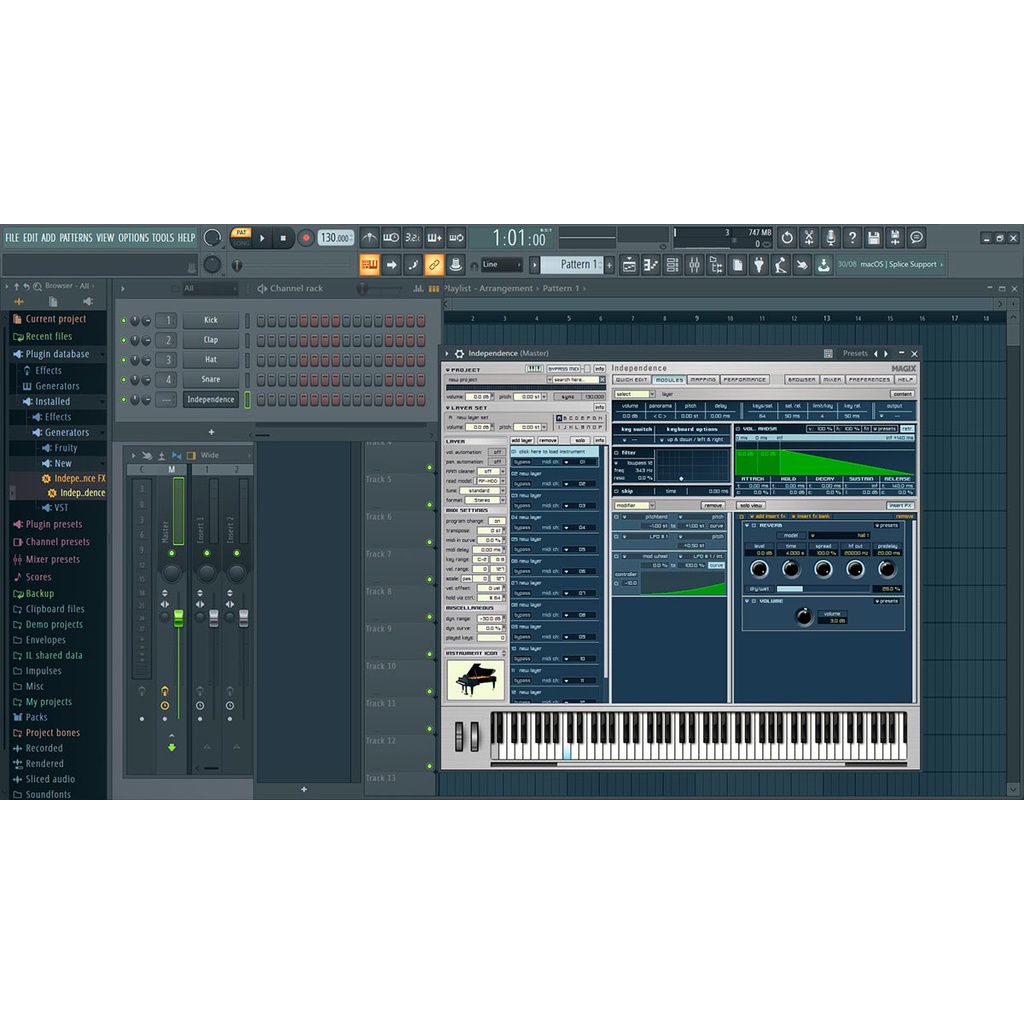The image size is (1024, 1024).
Task: Open the OPTIONS menu
Action: coord(133,238)
